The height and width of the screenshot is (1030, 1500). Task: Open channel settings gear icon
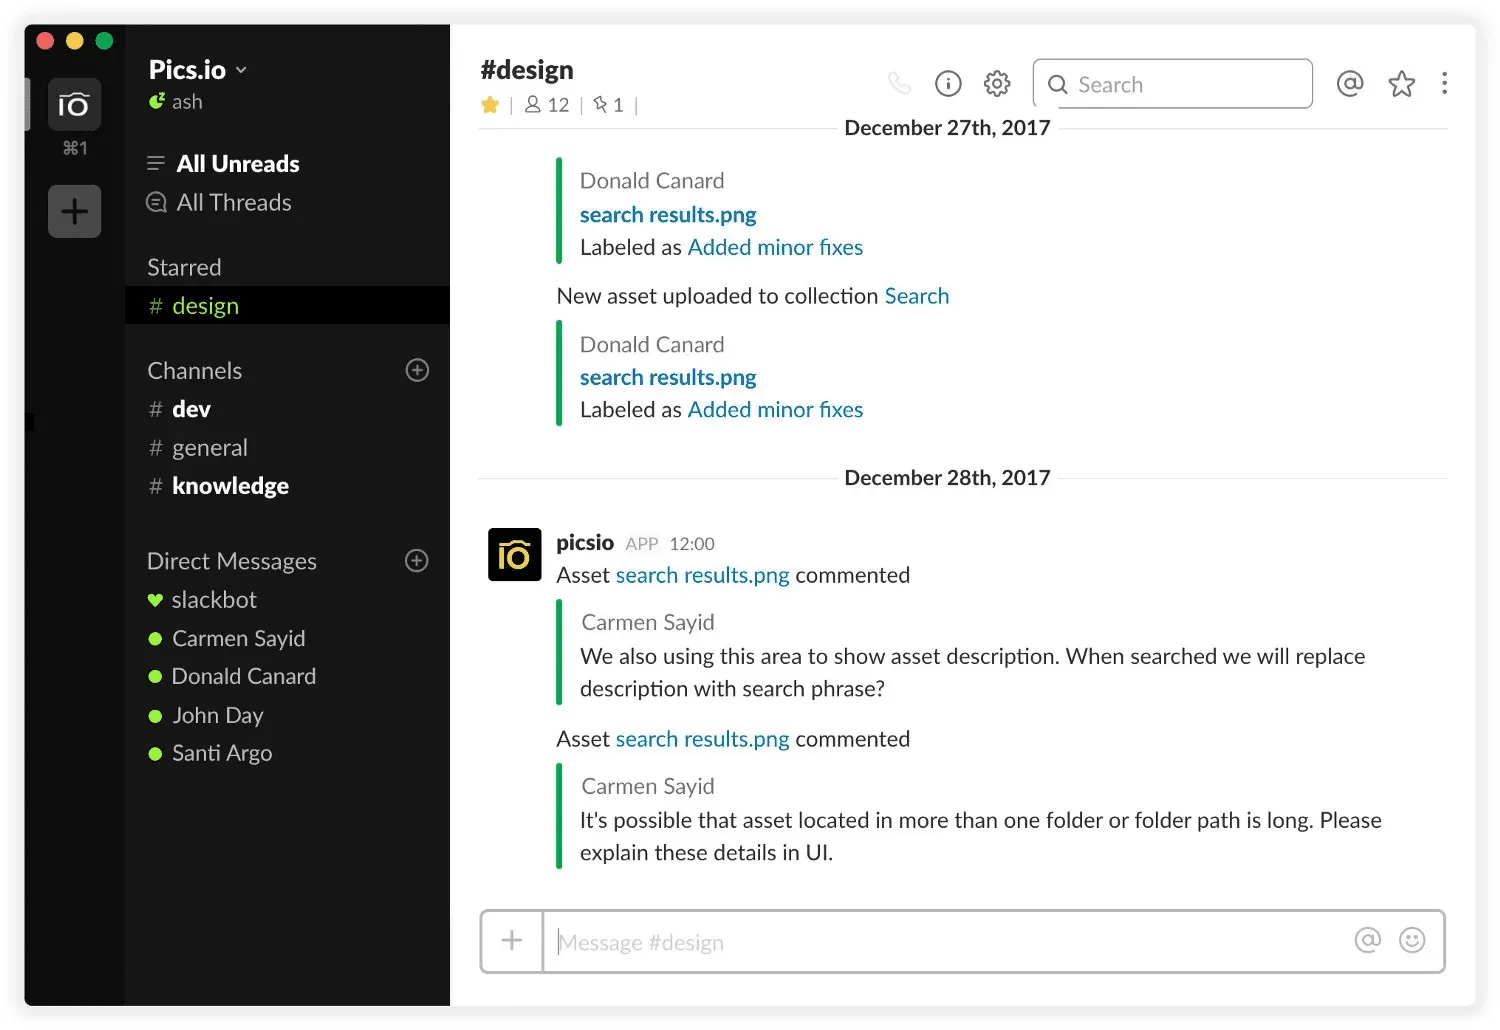[x=997, y=83]
